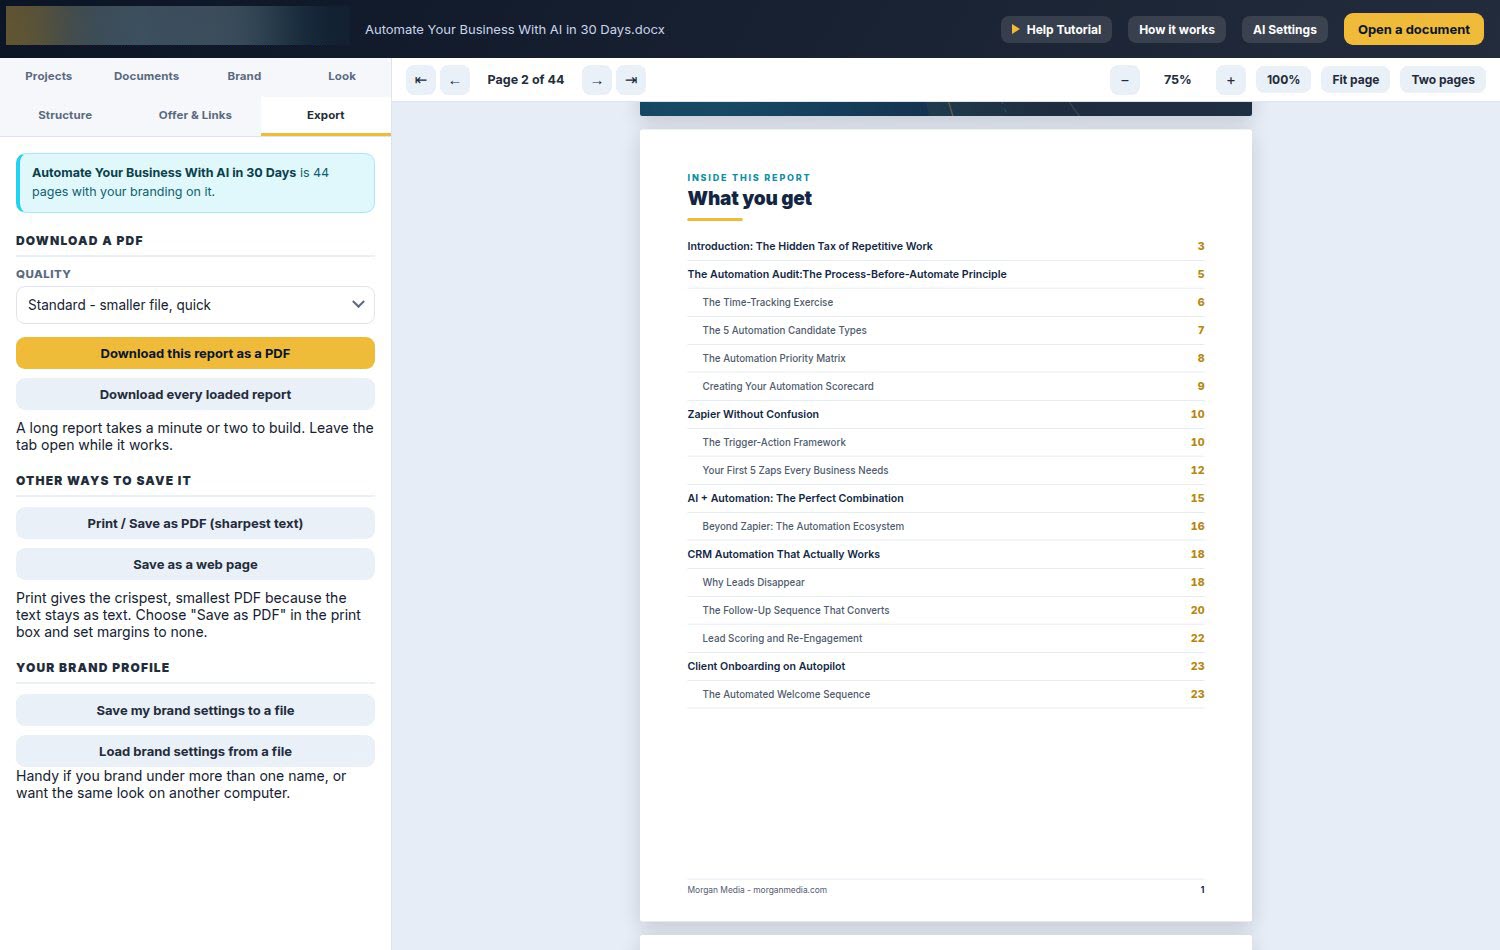Viewport: 1500px width, 950px height.
Task: Open the Documents tab
Action: [x=146, y=76]
